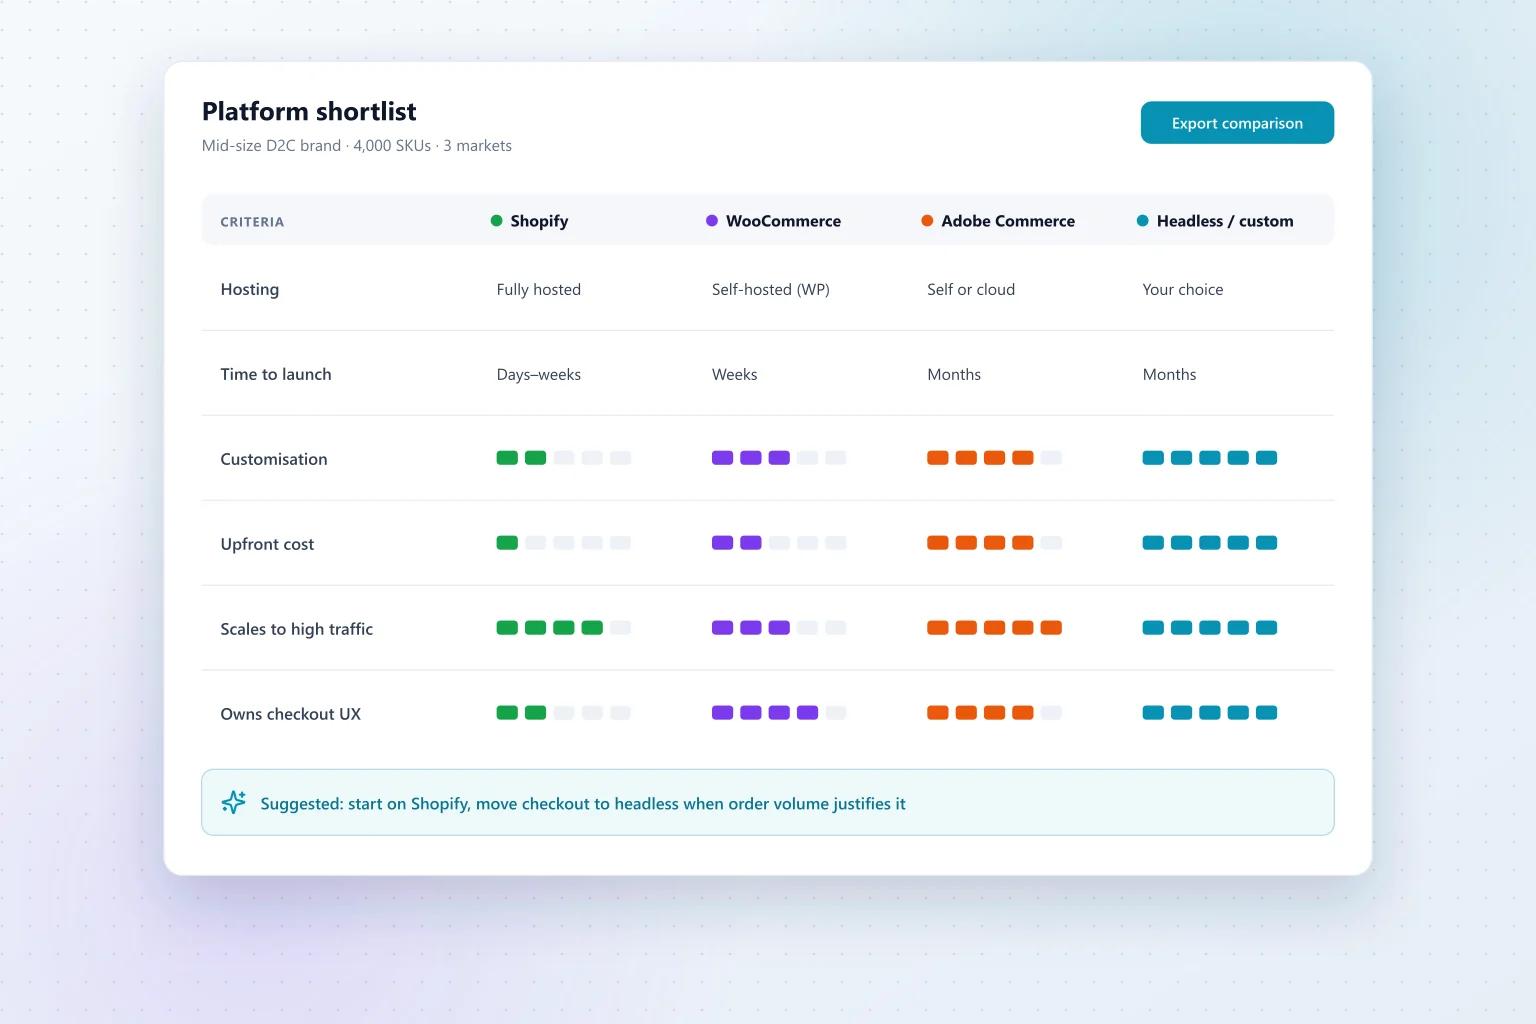Click the teal dot beside Headless / custom
1536x1024 pixels.
(1142, 221)
